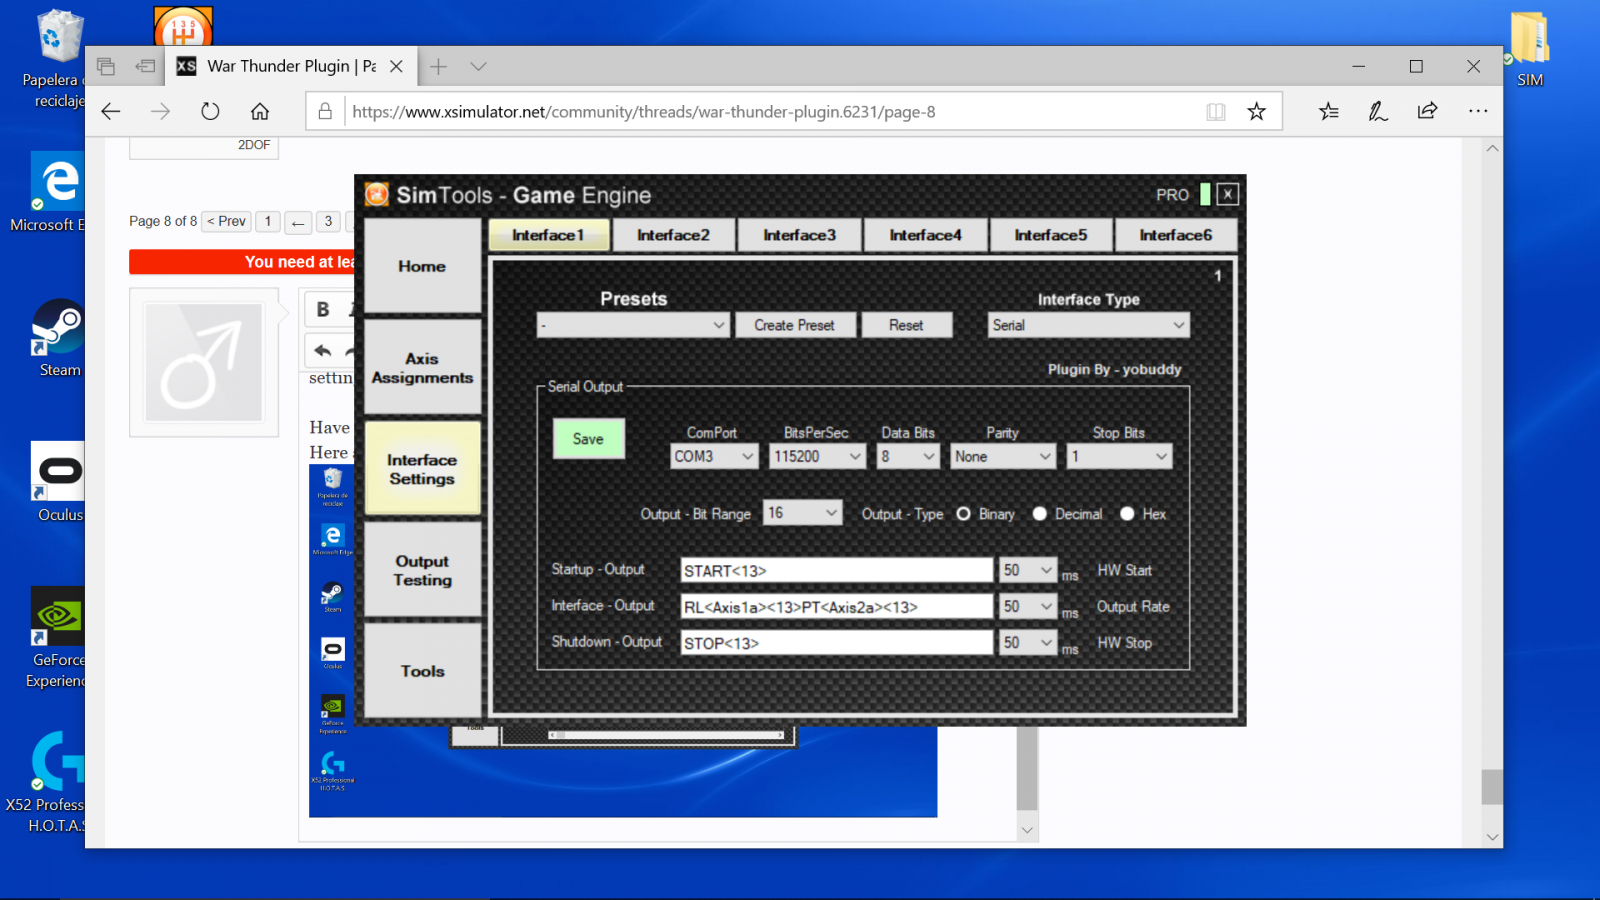Open the Data Bits dropdown
Image resolution: width=1600 pixels, height=900 pixels.
click(908, 456)
